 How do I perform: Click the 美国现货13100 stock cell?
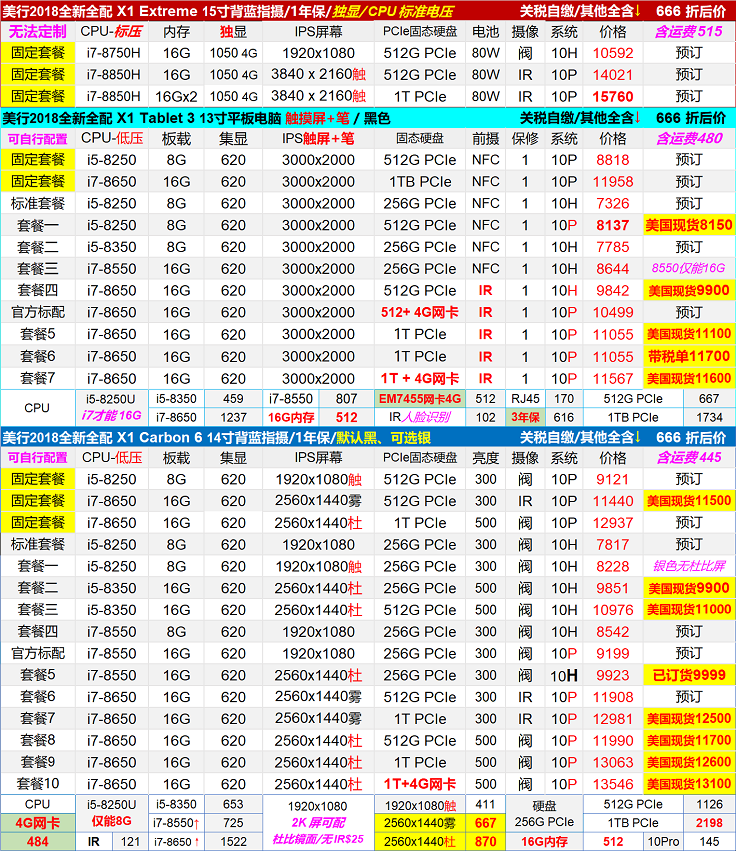coord(688,784)
